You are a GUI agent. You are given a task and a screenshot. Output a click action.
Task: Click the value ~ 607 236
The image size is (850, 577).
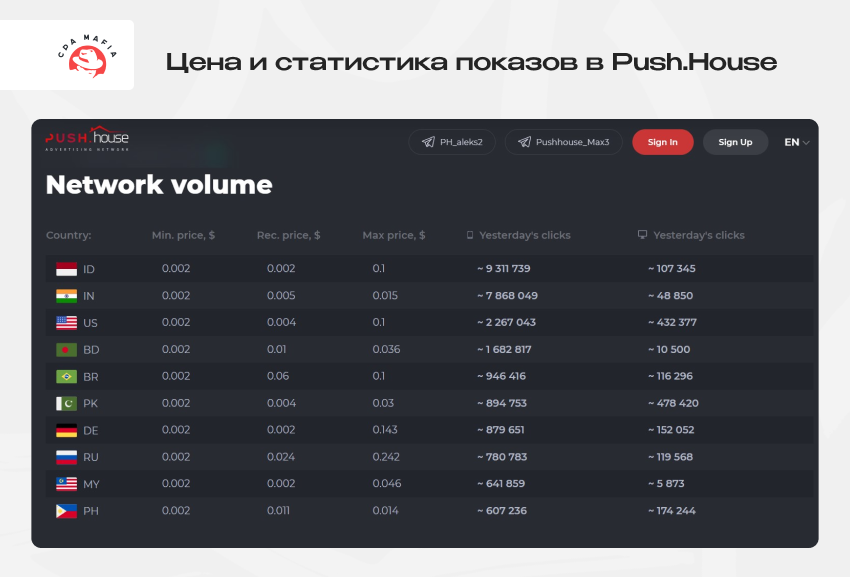pos(502,510)
